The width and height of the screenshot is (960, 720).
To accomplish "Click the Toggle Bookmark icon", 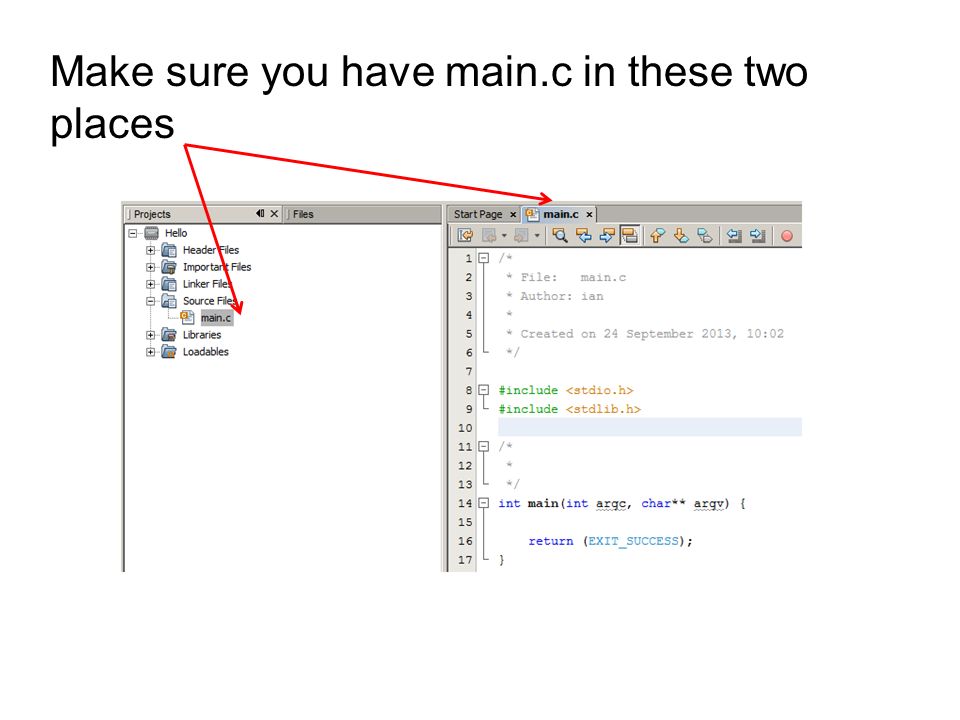I will click(x=705, y=236).
